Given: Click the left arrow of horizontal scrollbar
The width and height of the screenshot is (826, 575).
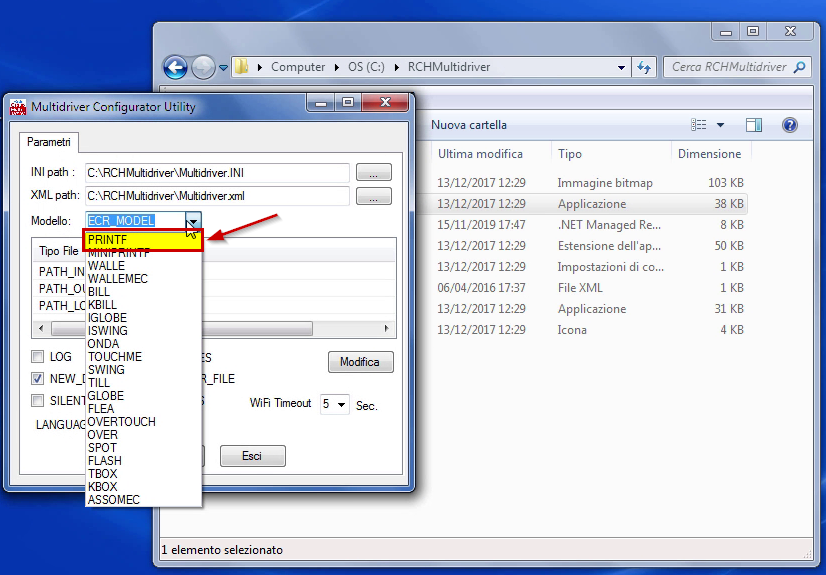Looking at the screenshot, I should coord(41,329).
